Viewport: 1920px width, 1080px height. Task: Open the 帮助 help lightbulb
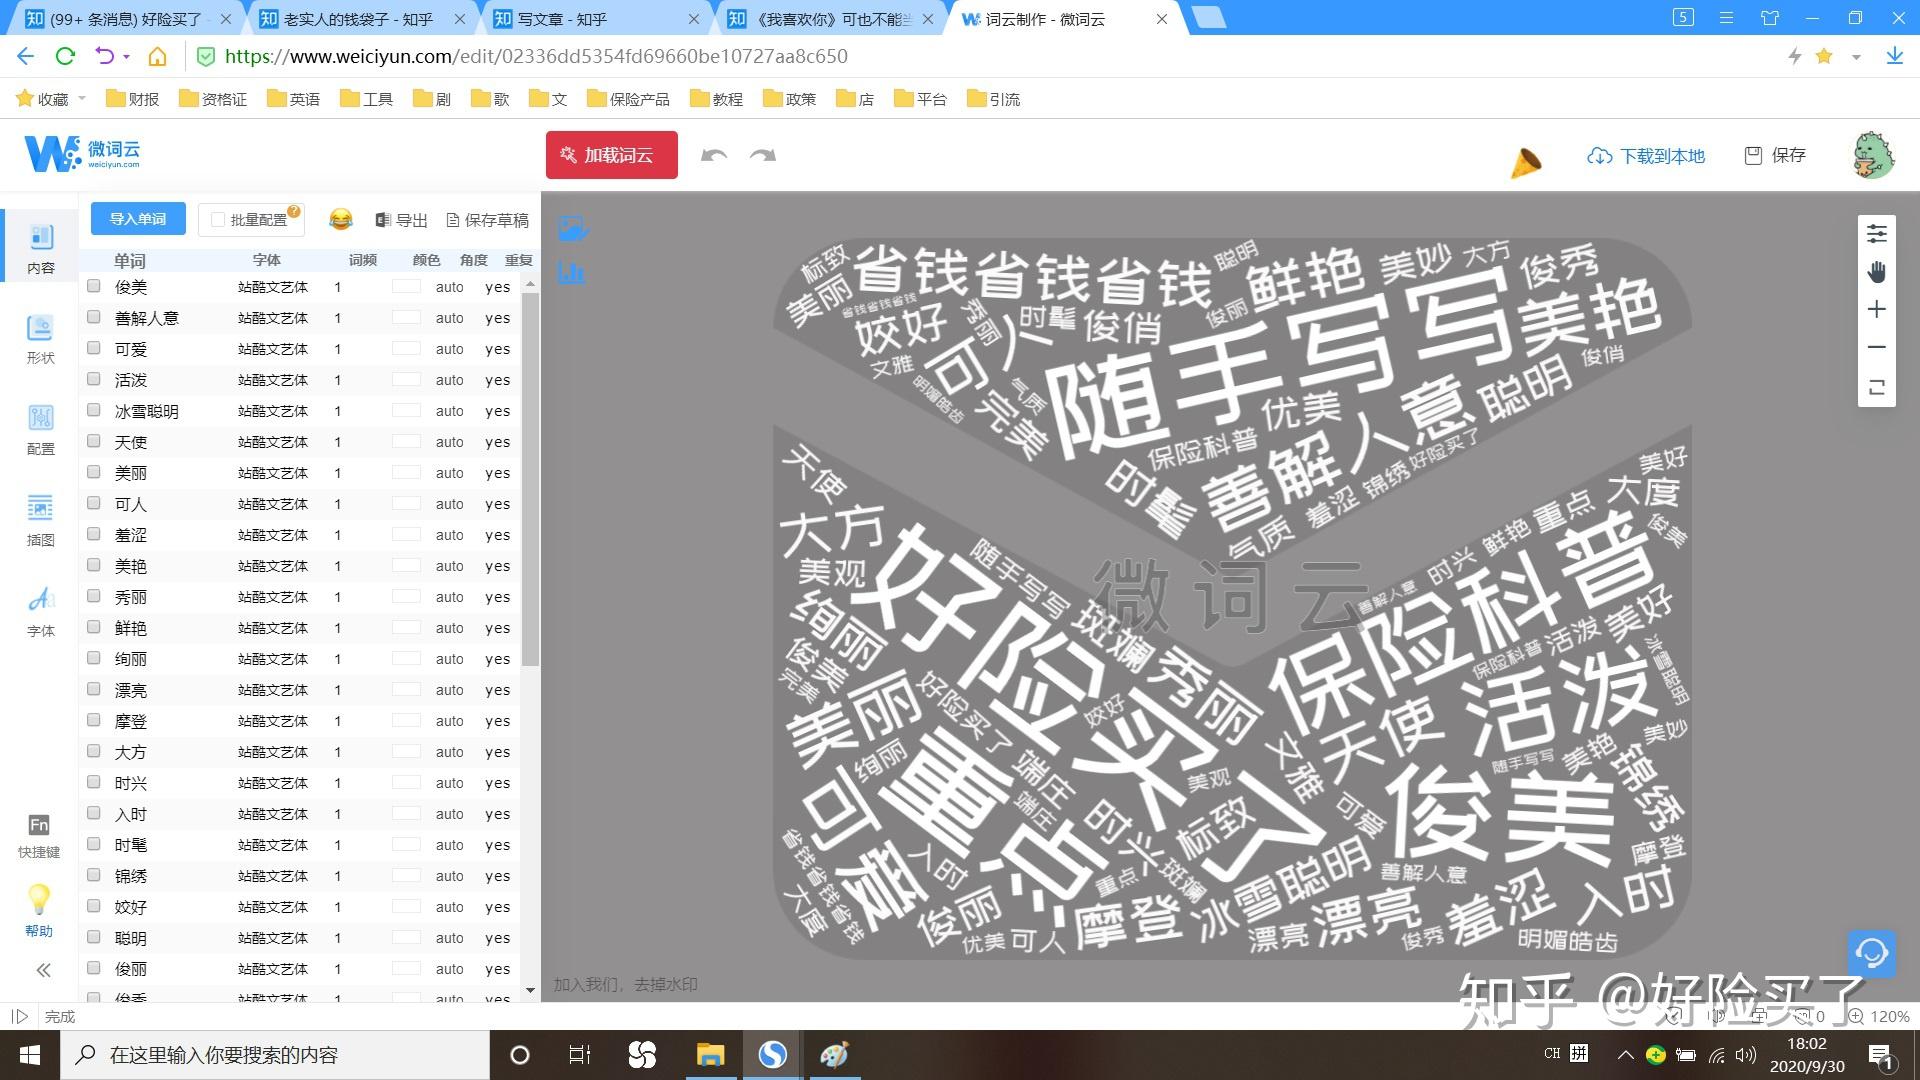(x=39, y=911)
